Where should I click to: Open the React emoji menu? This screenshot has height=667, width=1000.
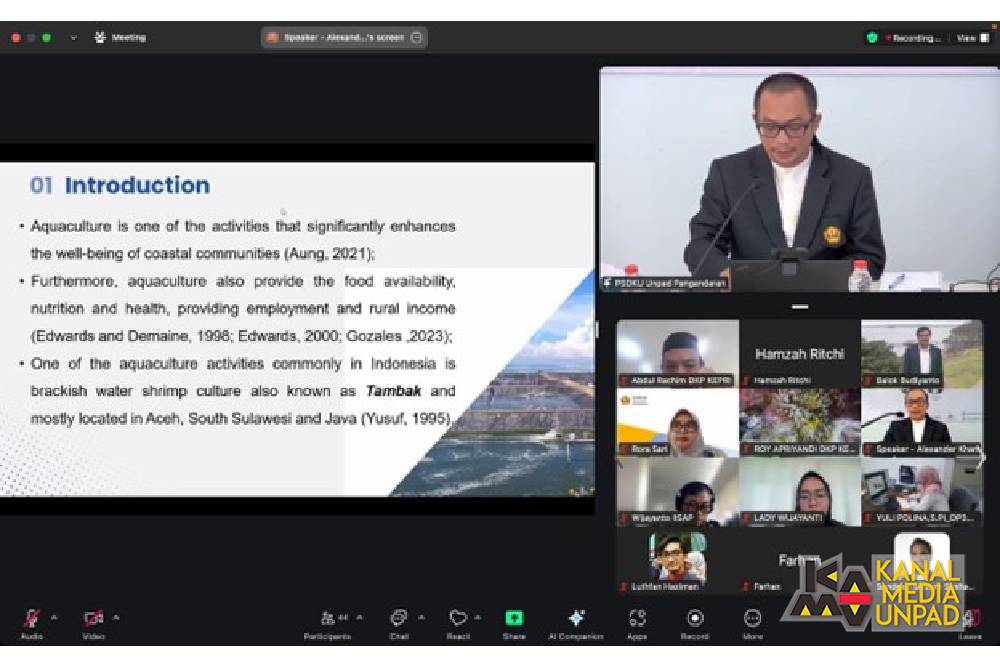pos(458,619)
